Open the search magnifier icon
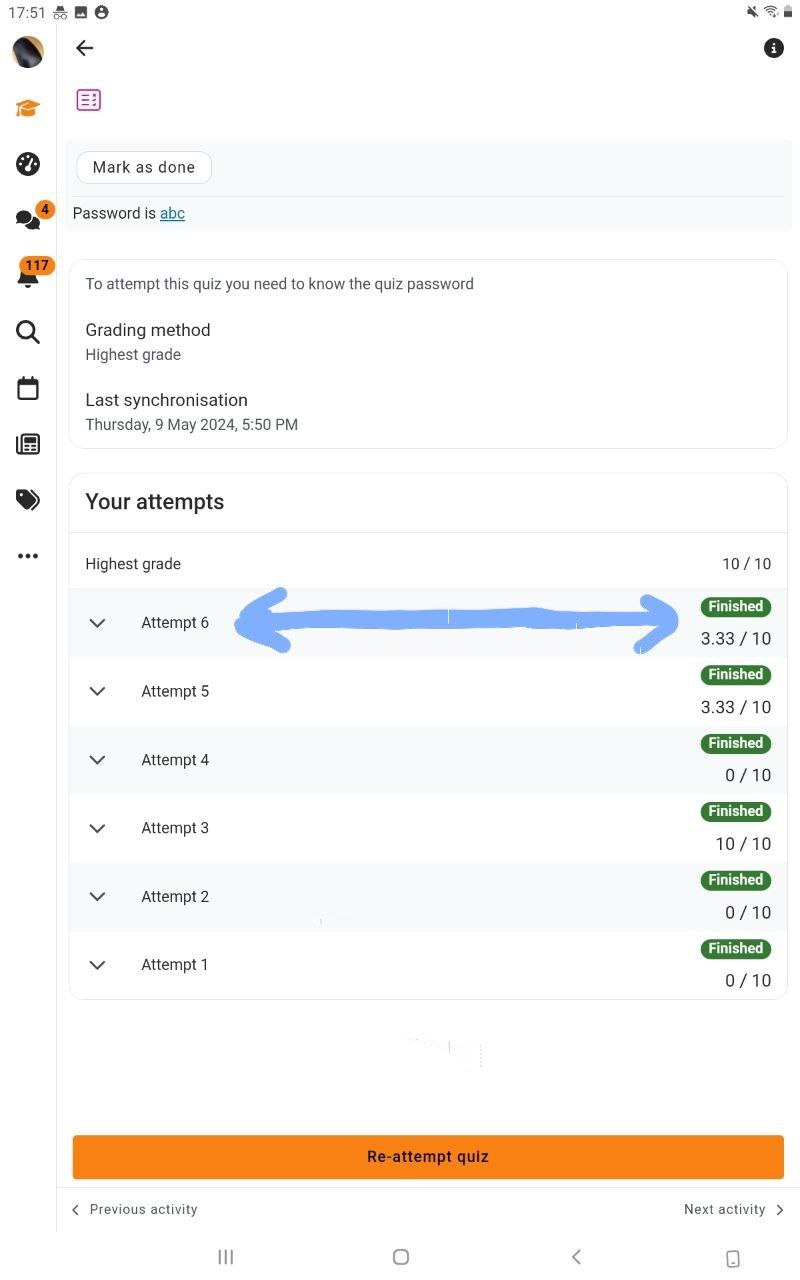800x1280 pixels. [28, 332]
